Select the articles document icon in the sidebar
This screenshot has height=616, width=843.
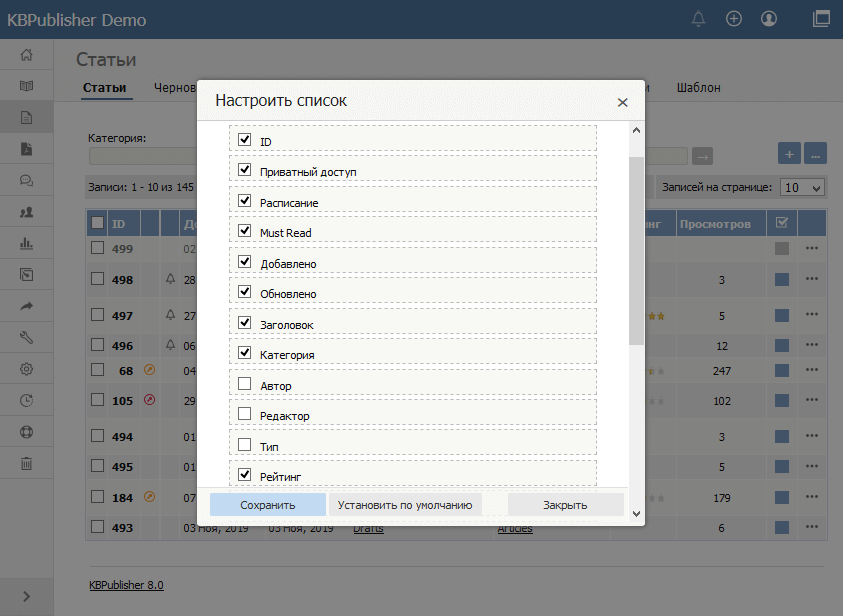tap(26, 117)
